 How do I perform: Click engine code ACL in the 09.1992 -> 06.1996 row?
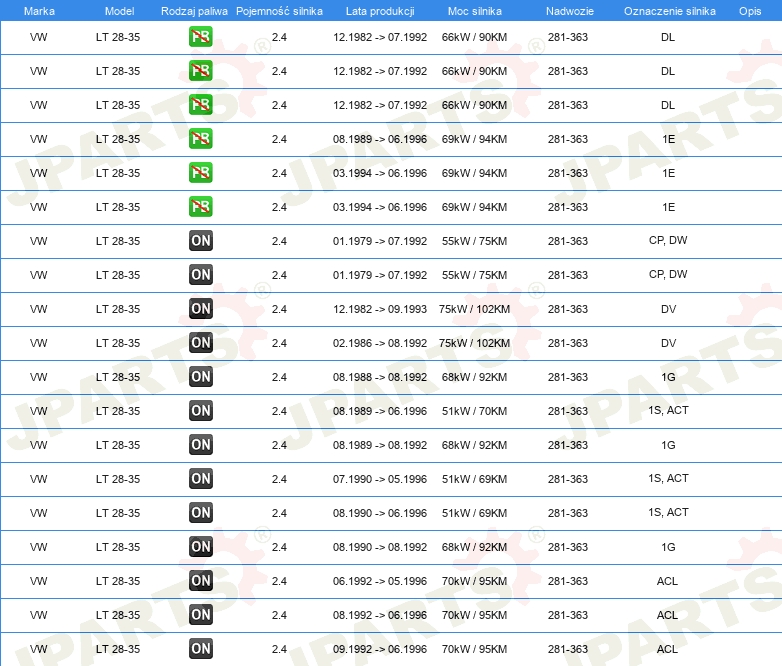667,649
